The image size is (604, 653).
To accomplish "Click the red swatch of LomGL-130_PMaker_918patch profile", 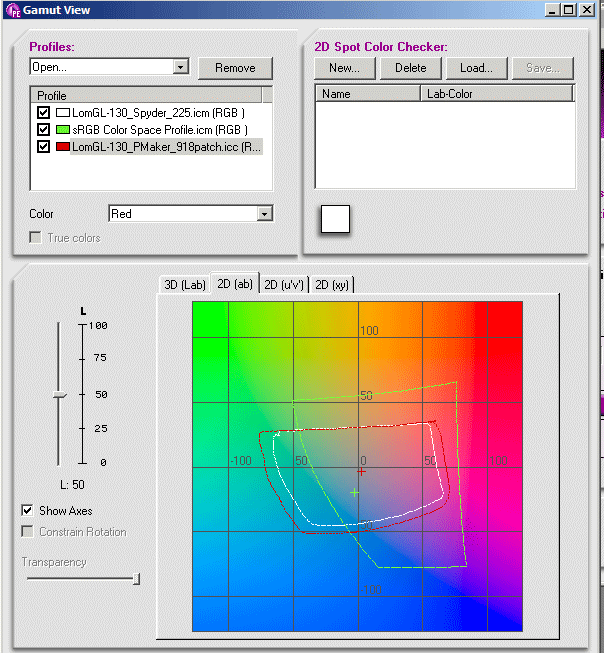I will (62, 147).
